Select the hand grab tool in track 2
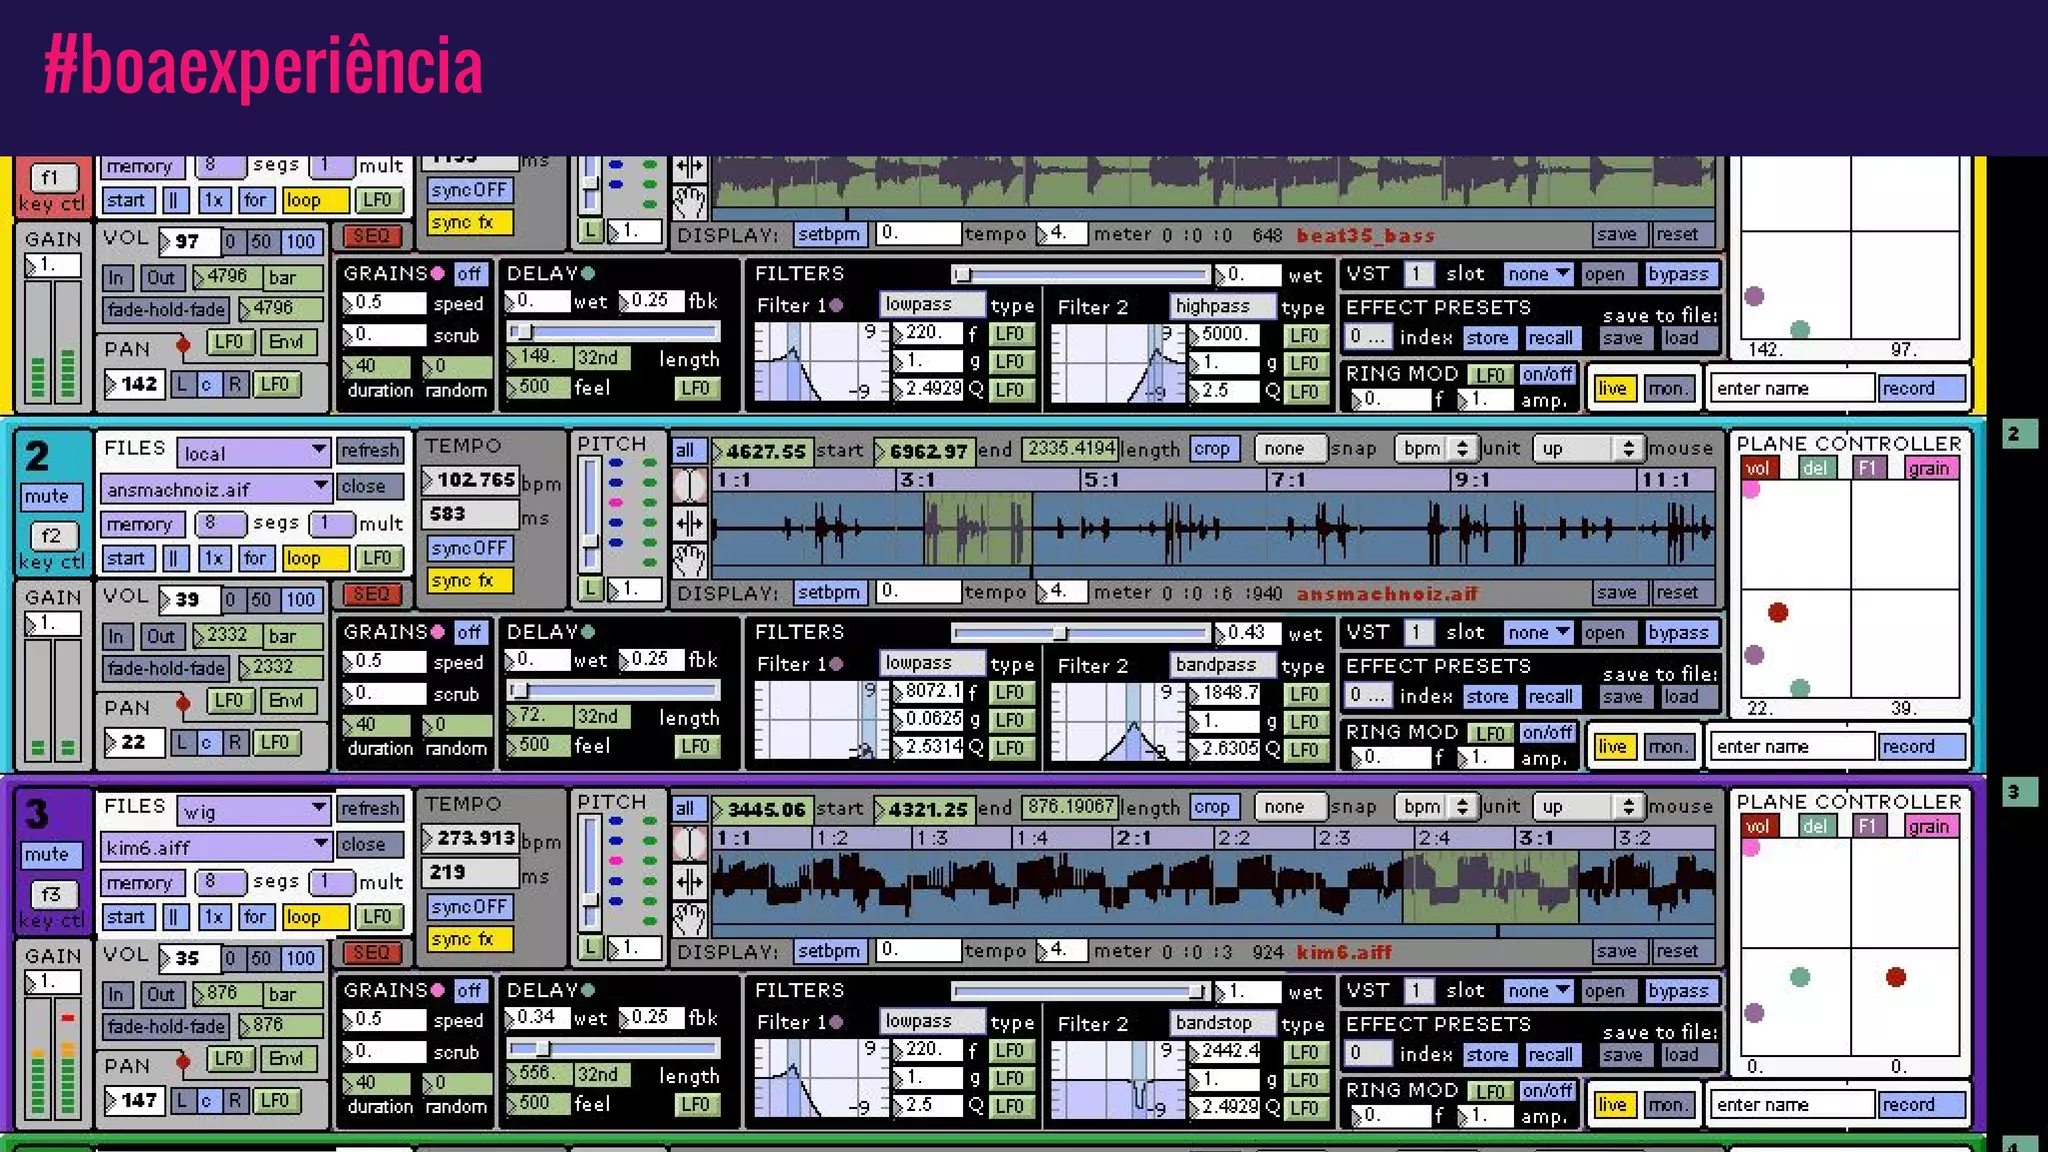Screen dimensions: 2048x1152 coord(689,561)
